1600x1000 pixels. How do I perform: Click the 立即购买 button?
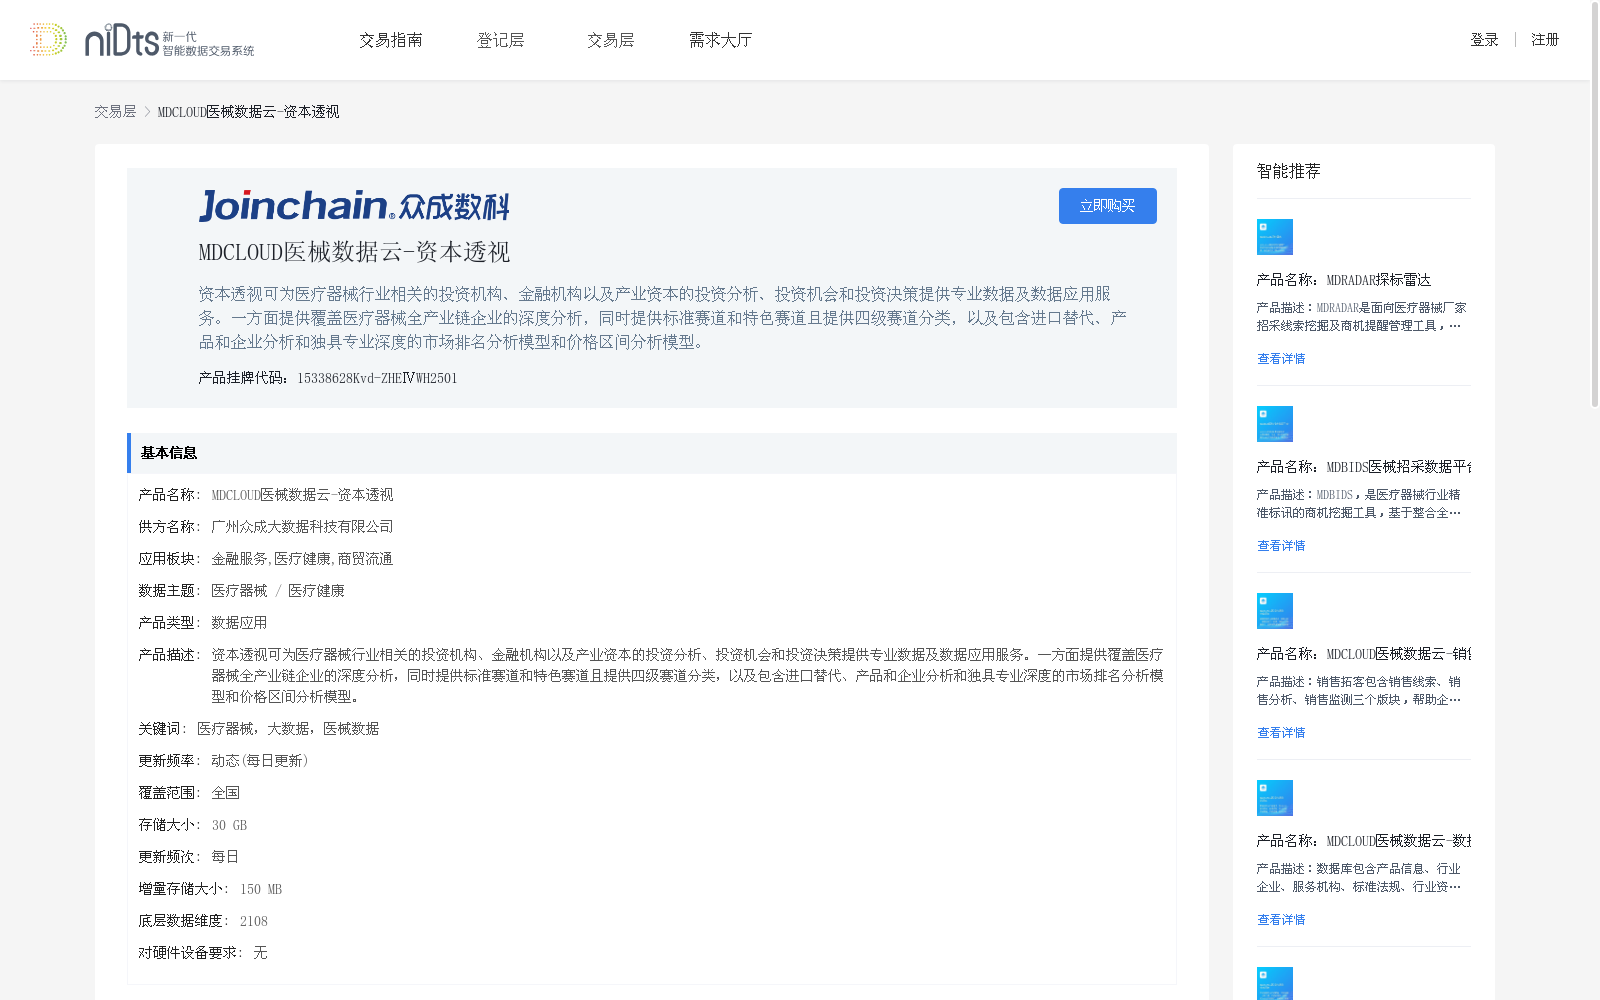[x=1107, y=206]
